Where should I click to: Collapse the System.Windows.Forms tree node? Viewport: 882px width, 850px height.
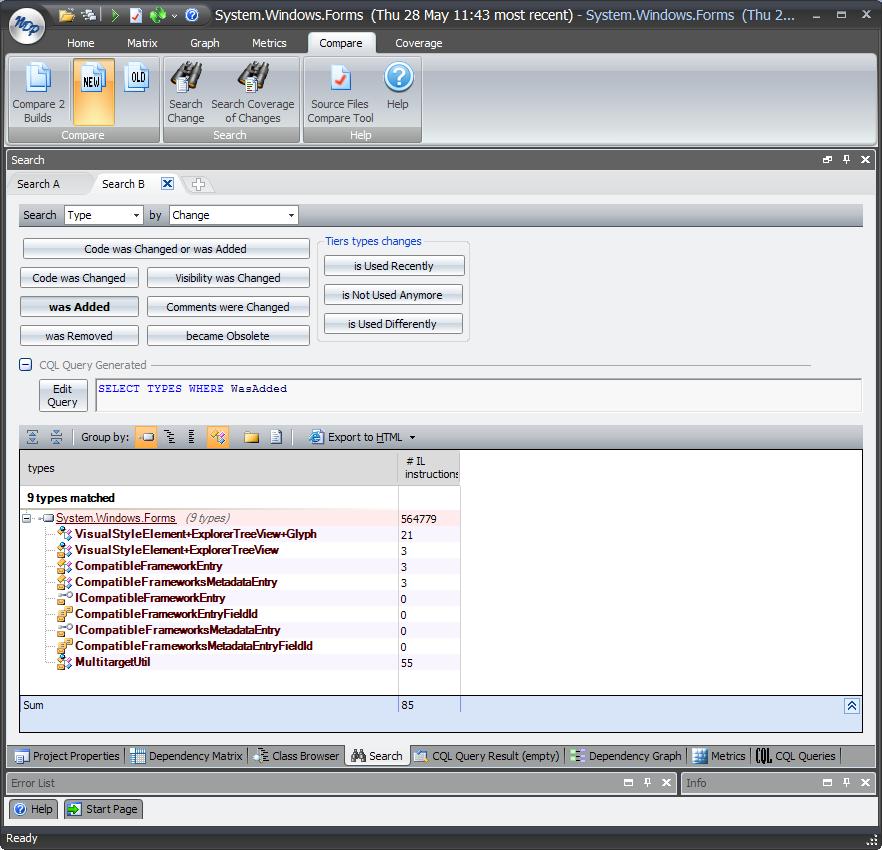(26, 518)
